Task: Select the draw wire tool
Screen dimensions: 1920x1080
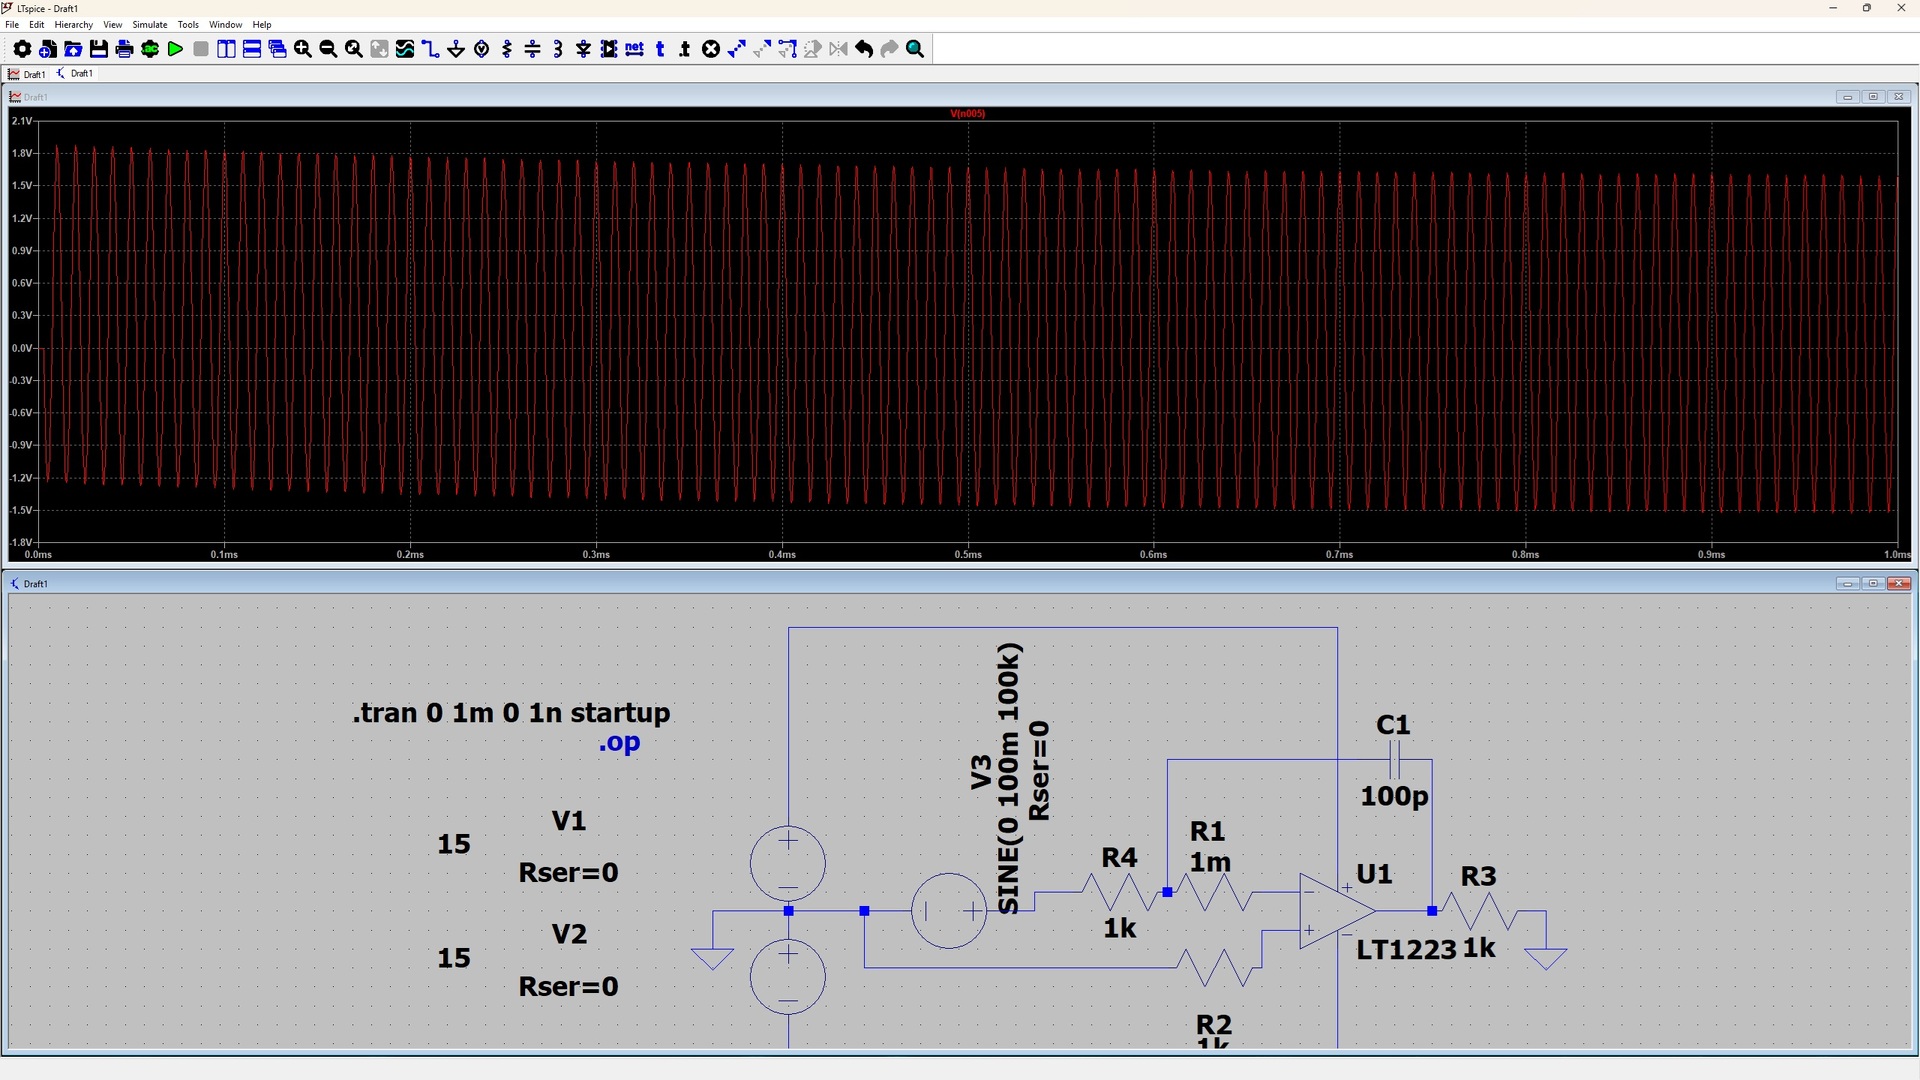Action: click(431, 49)
